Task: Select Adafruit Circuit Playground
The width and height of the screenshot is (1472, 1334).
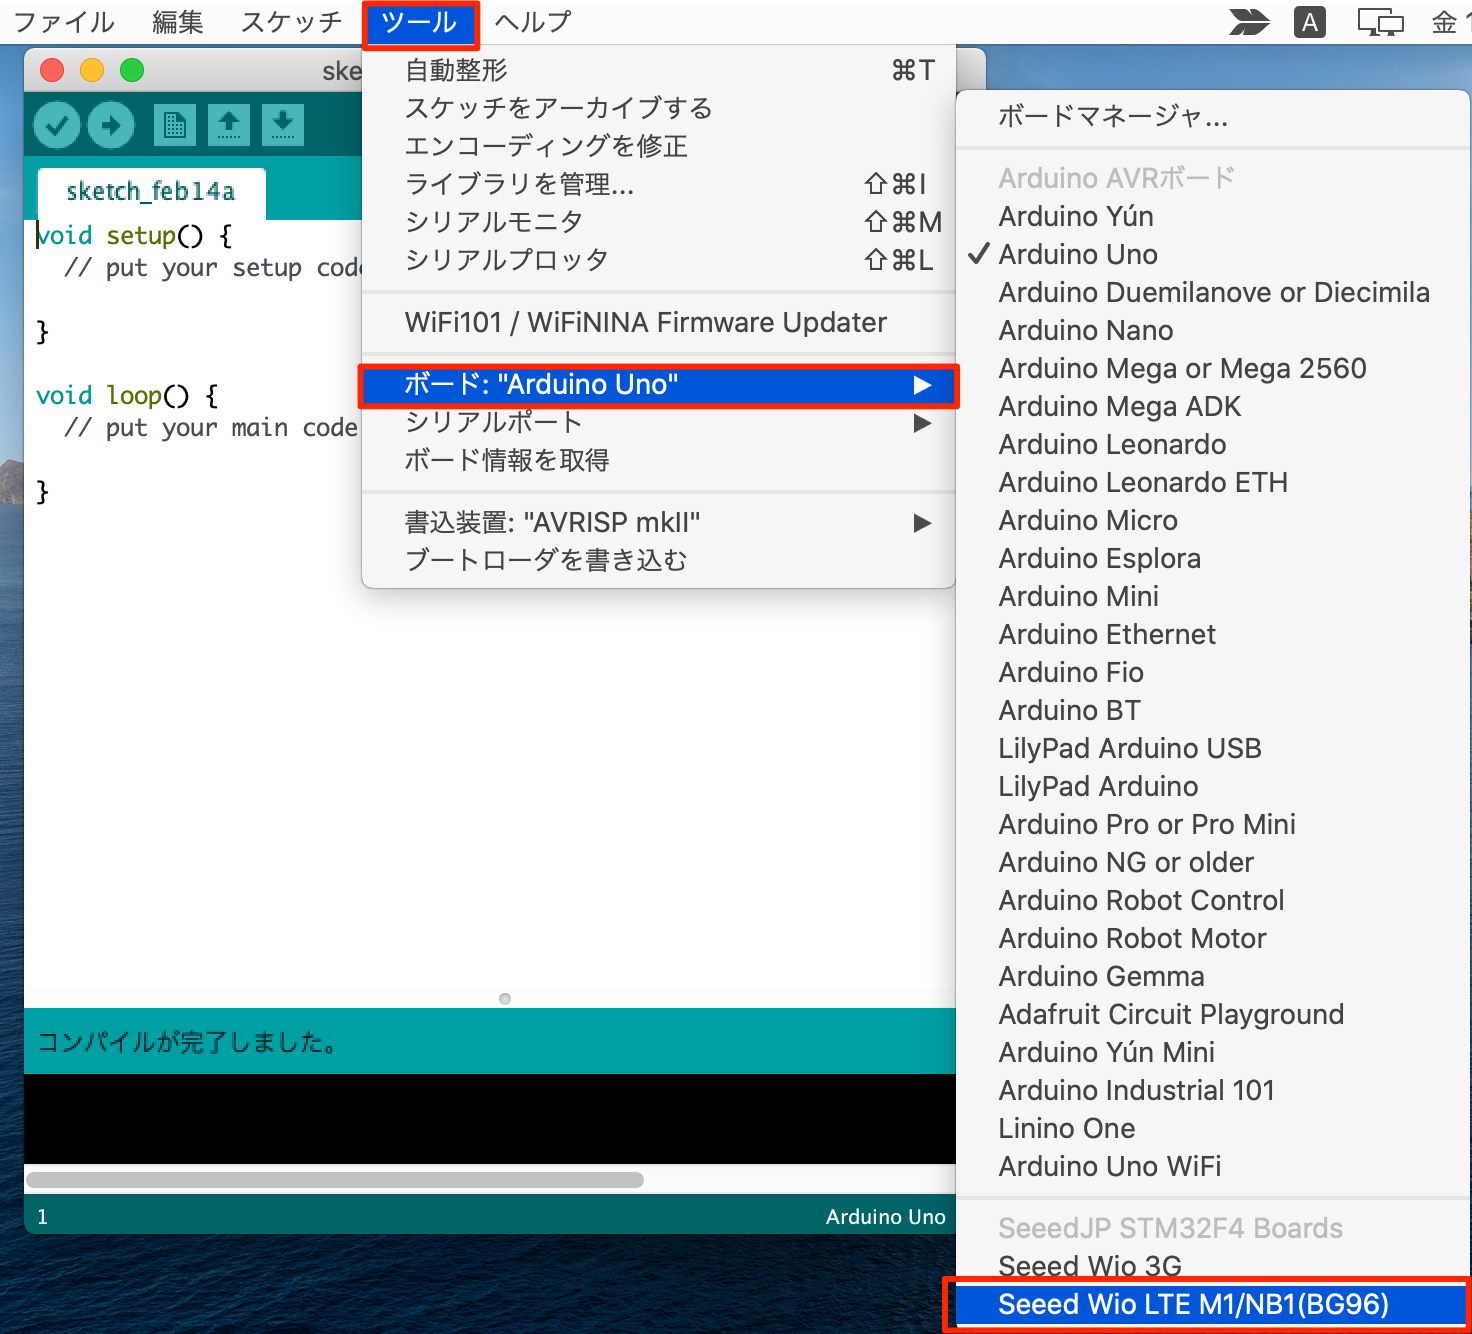Action: pos(1212,1014)
